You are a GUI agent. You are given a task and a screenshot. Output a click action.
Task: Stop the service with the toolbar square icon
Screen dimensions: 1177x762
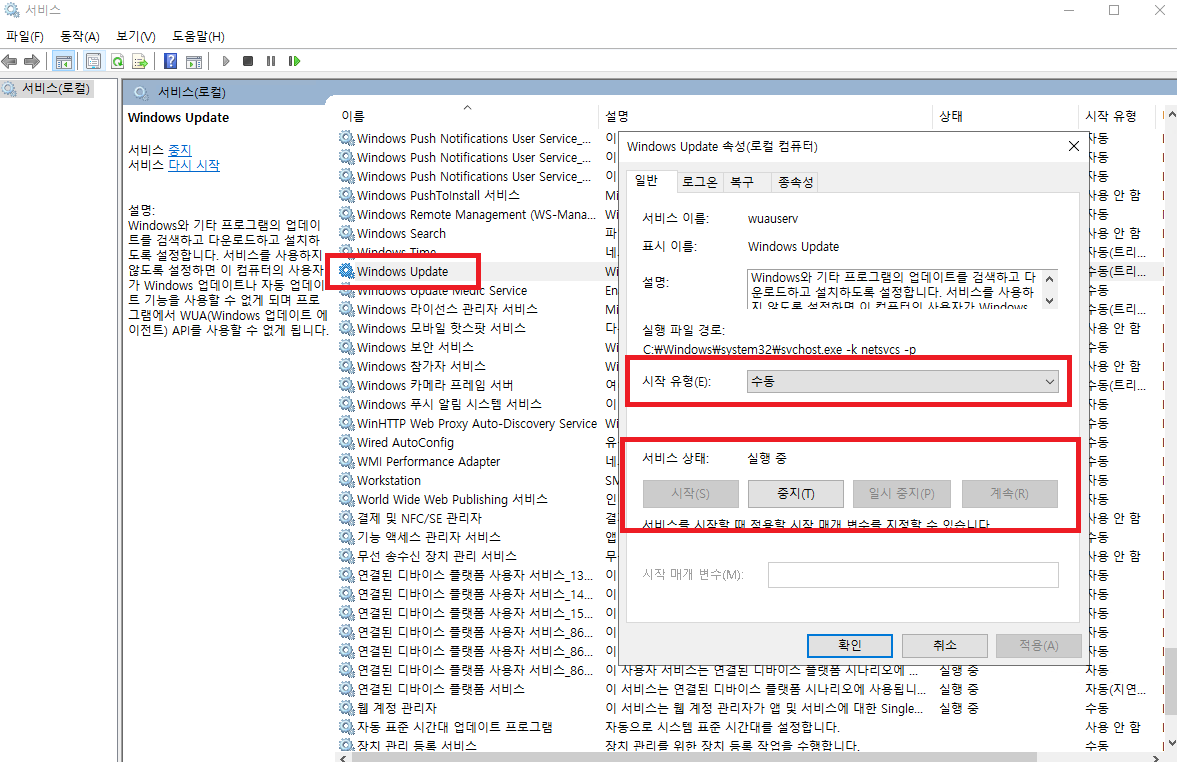pyautogui.click(x=248, y=62)
